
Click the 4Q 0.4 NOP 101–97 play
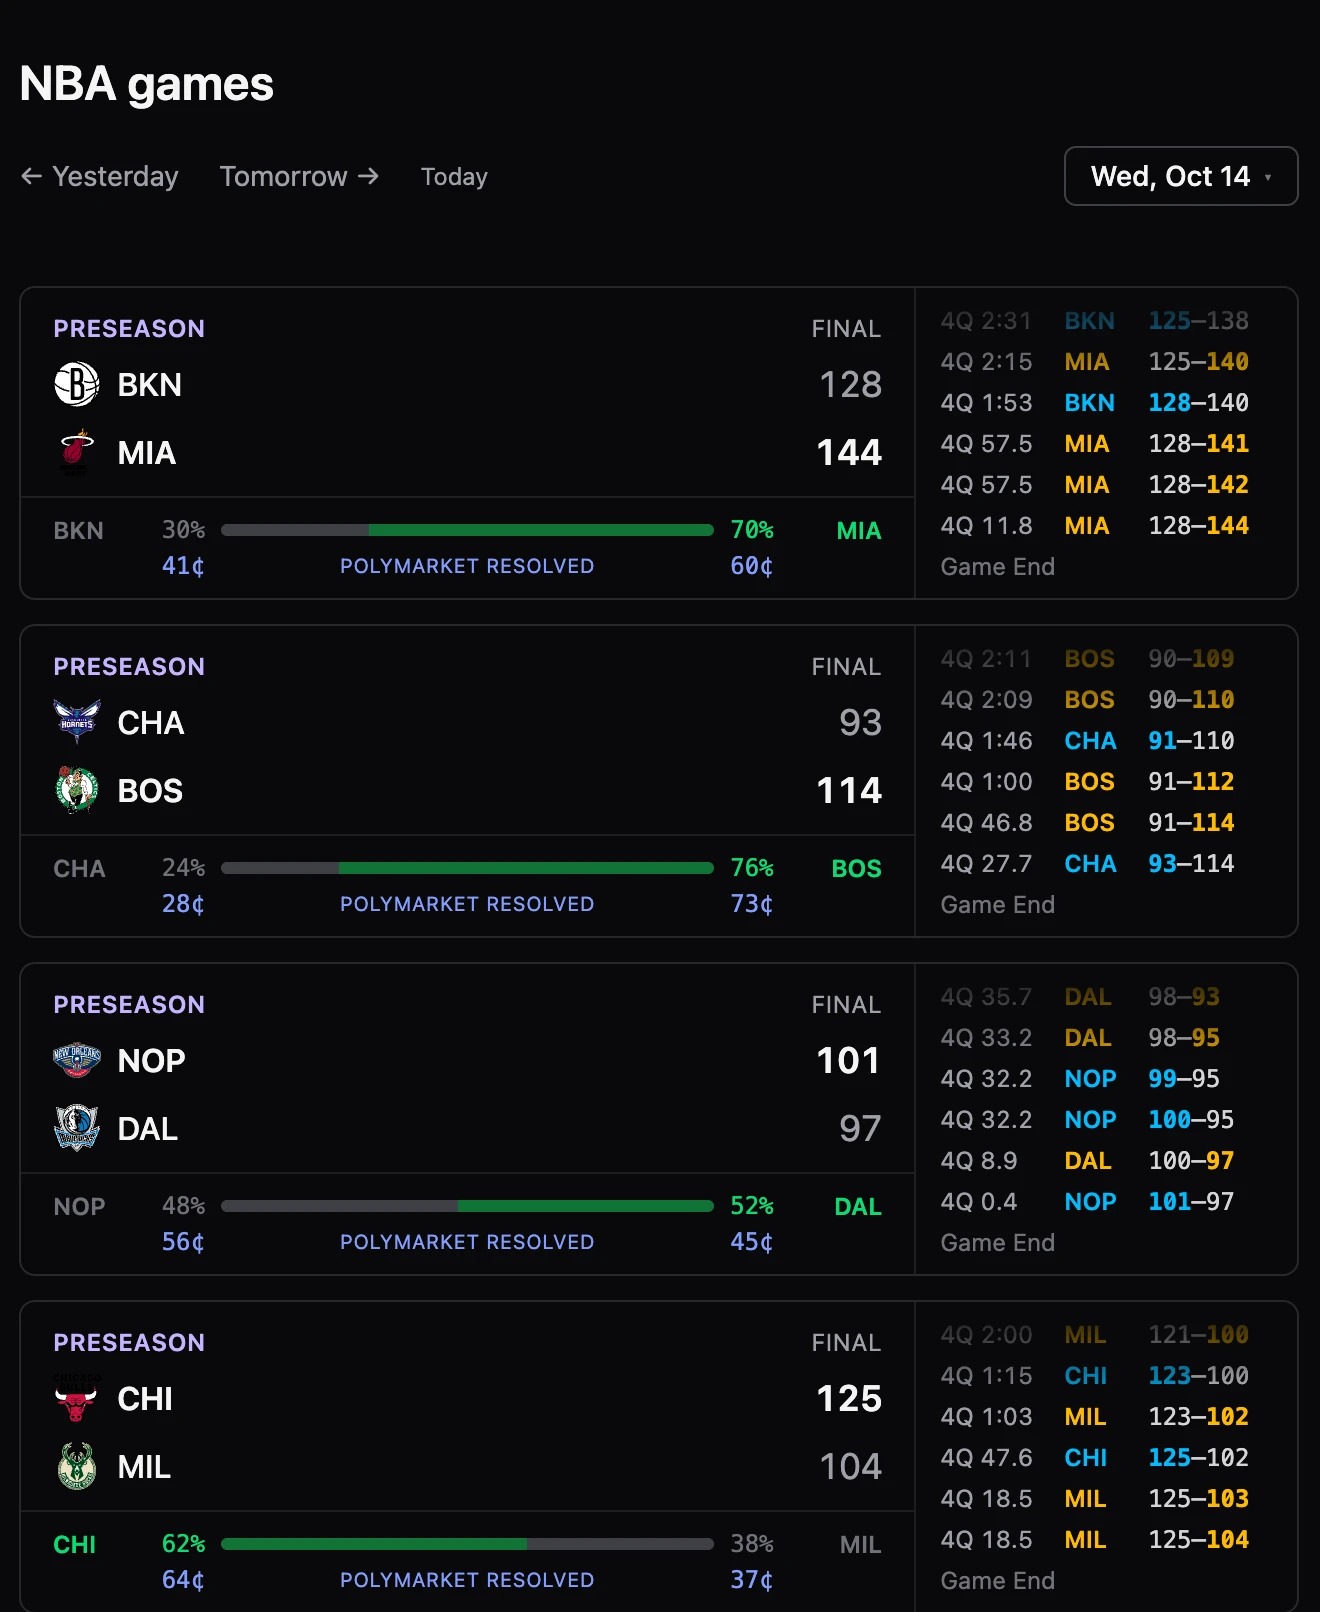(x=1088, y=1202)
